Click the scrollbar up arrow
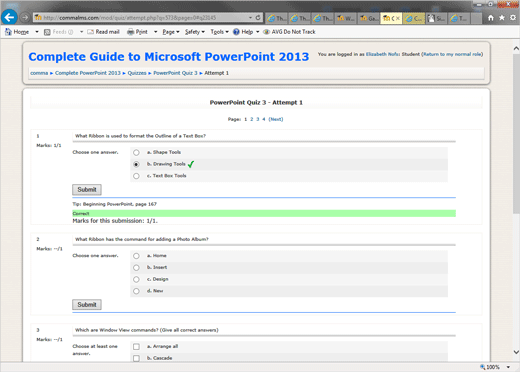 (x=516, y=48)
